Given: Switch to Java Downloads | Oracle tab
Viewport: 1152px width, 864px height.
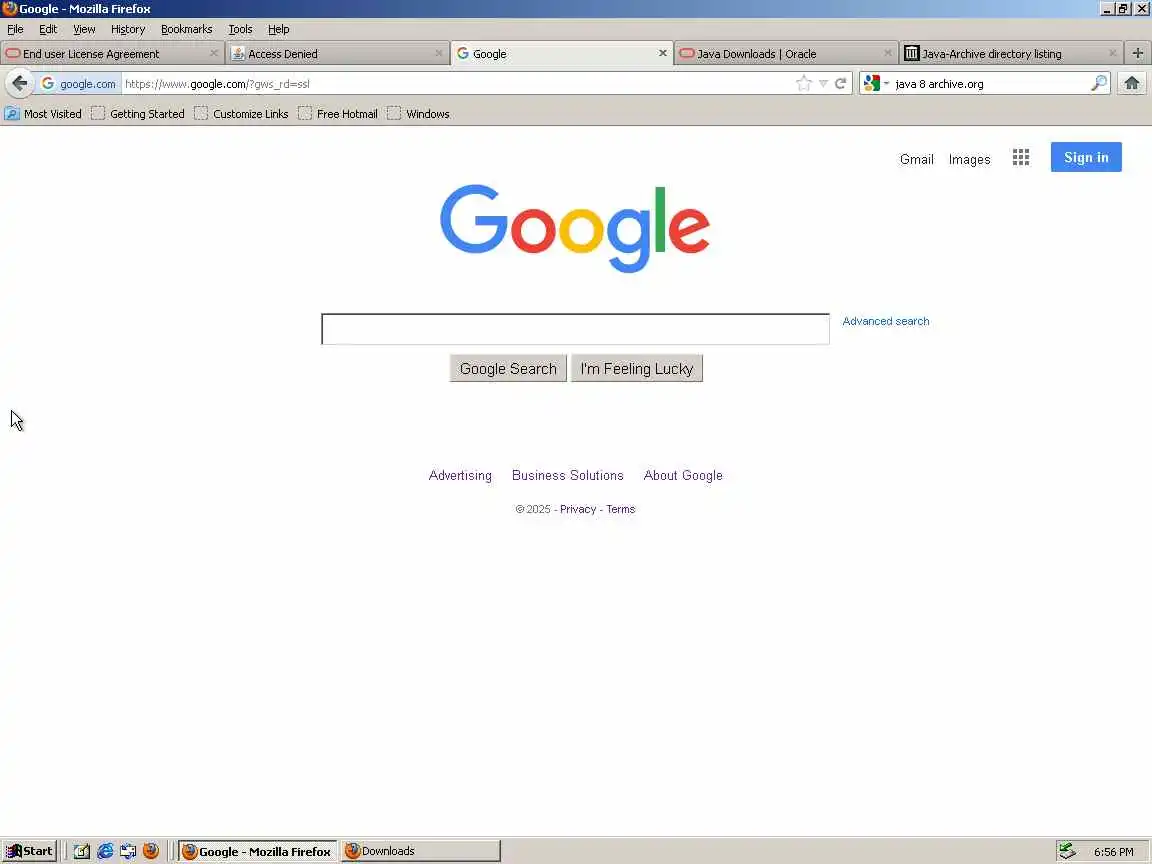Looking at the screenshot, I should tap(786, 53).
